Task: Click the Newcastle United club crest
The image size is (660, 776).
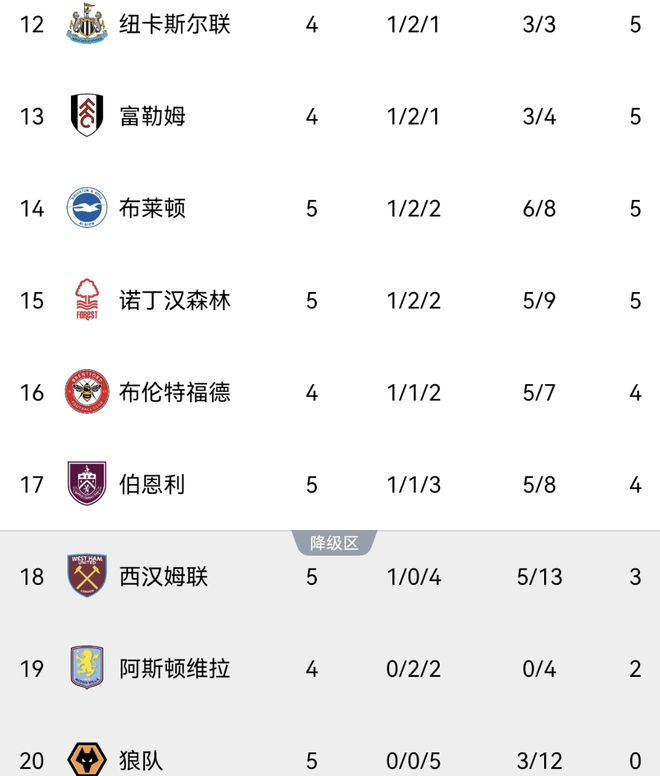Action: (87, 24)
